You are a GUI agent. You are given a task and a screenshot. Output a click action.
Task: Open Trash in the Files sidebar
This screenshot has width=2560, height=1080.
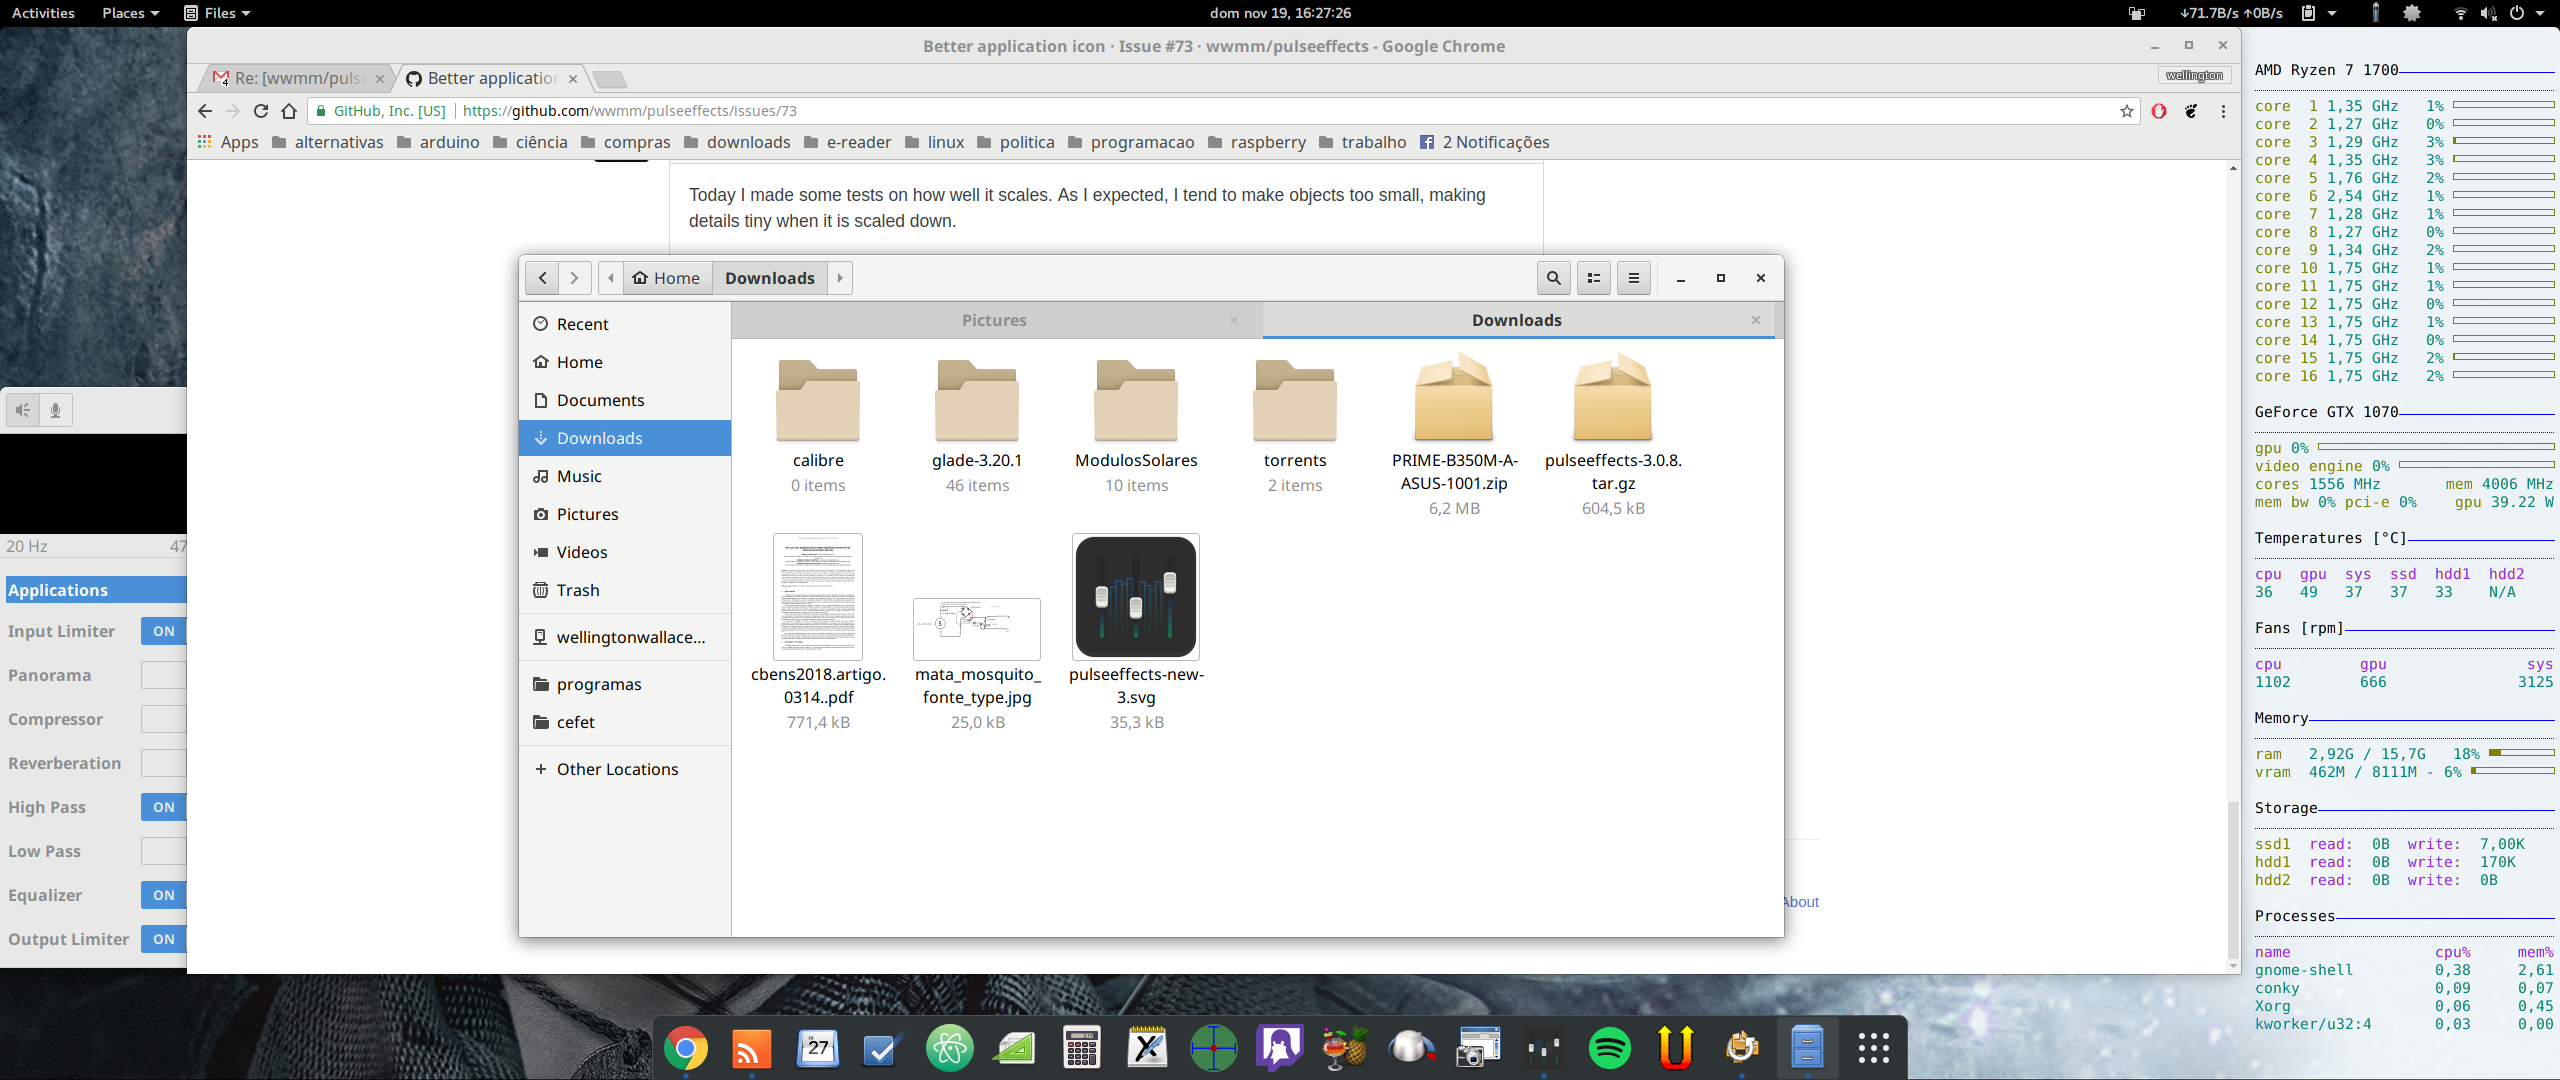point(625,590)
